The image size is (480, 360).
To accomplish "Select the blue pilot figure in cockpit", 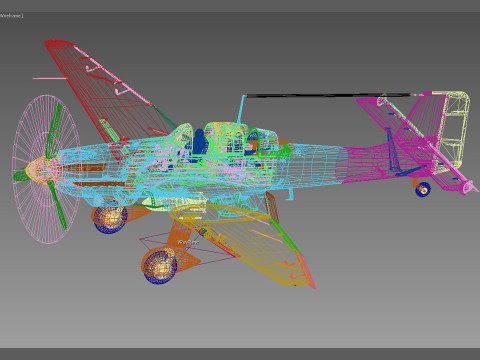I will click(x=200, y=142).
